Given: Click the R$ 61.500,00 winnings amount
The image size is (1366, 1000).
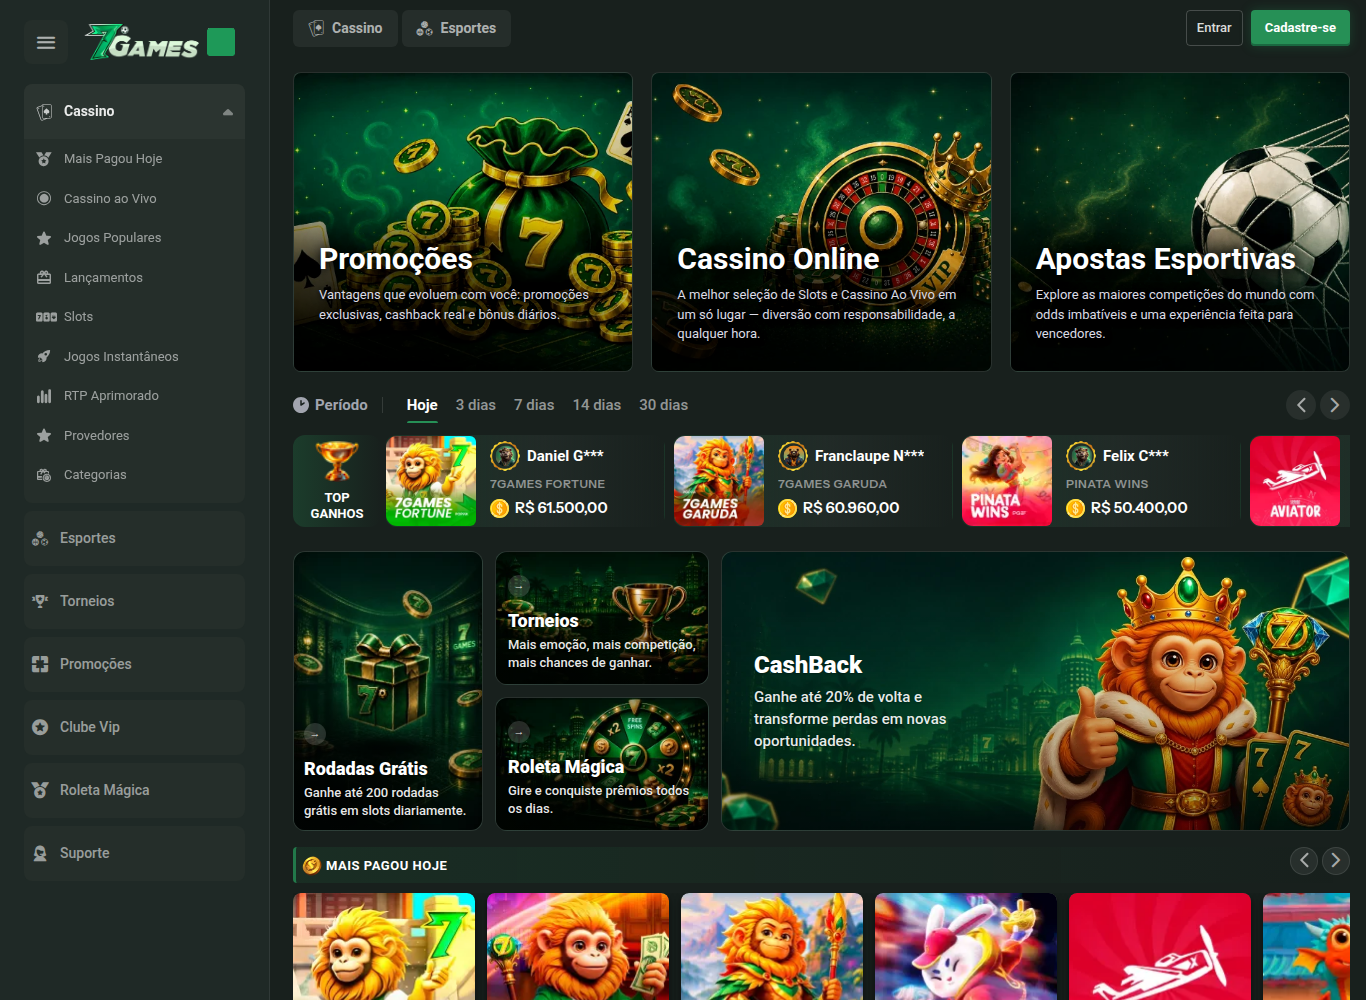Looking at the screenshot, I should pos(561,508).
